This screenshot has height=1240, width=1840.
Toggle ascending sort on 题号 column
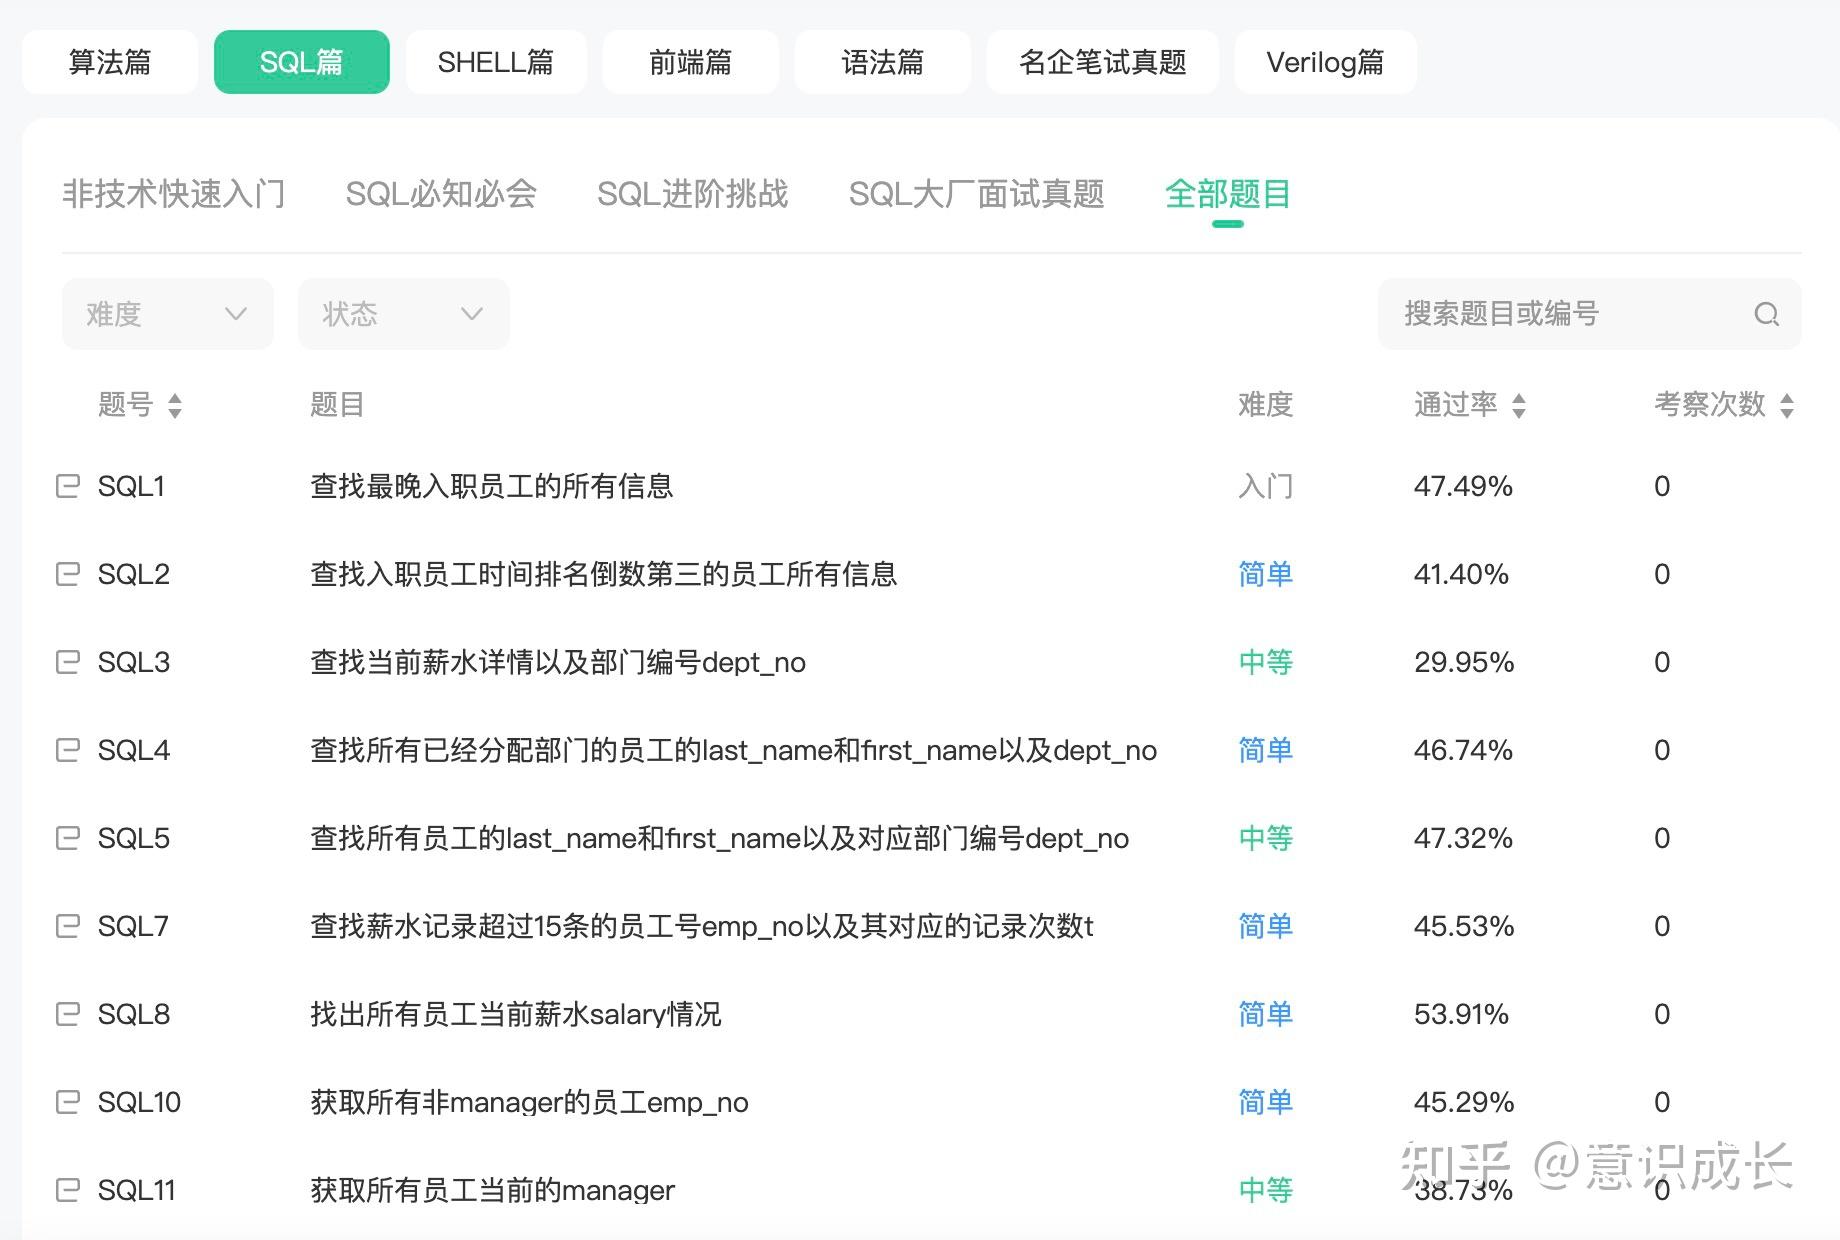pyautogui.click(x=176, y=399)
